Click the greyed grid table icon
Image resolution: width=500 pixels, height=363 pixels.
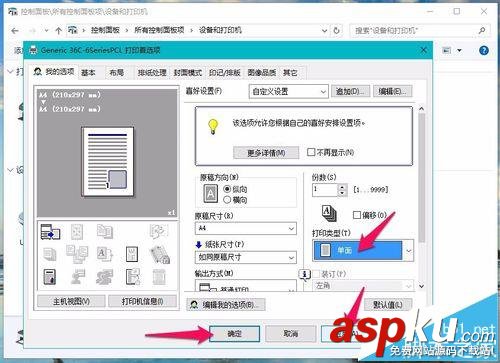[159, 277]
